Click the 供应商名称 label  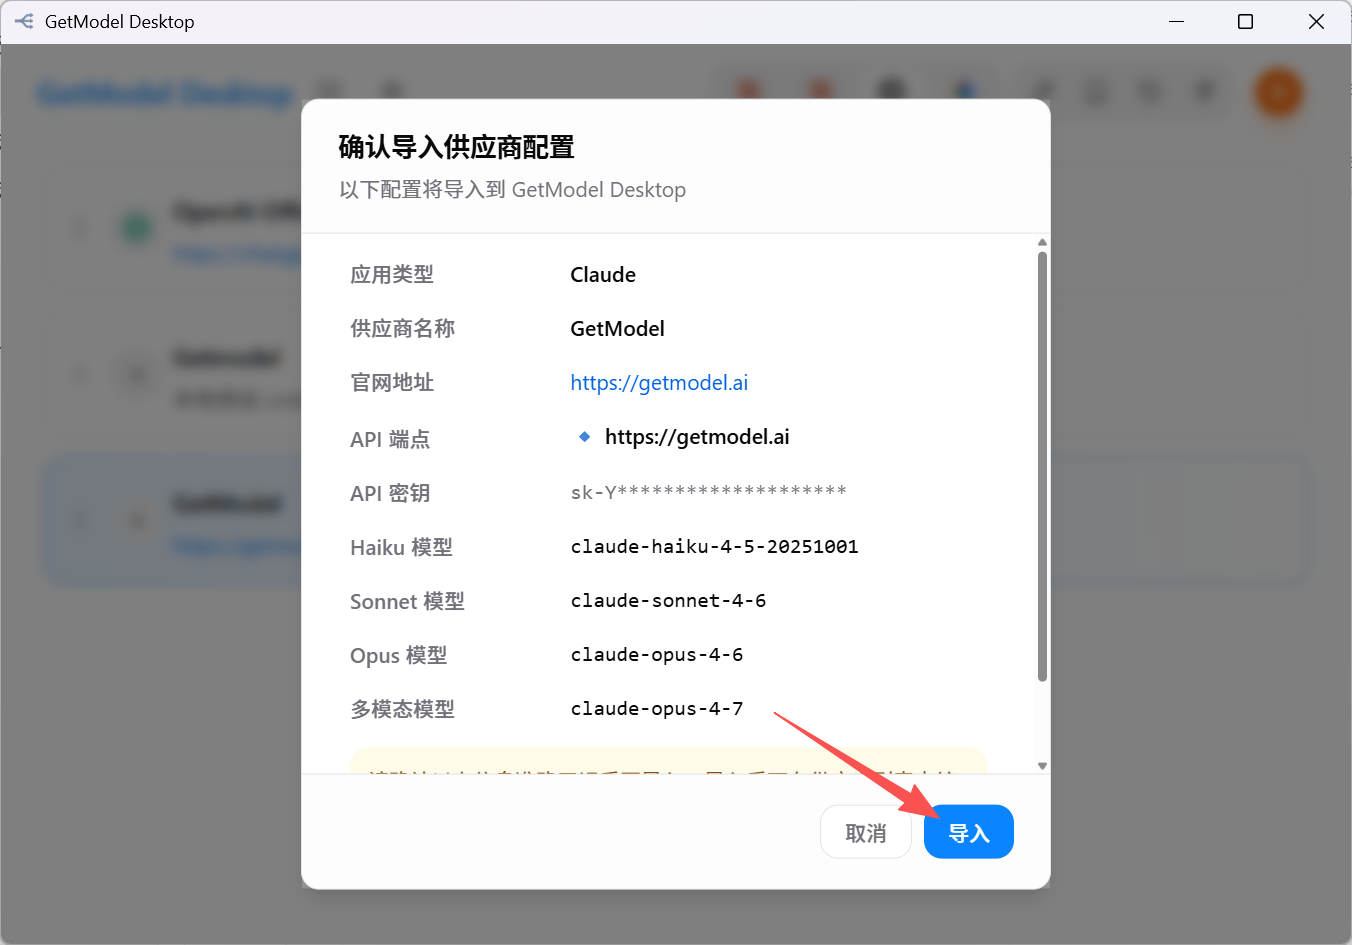402,329
